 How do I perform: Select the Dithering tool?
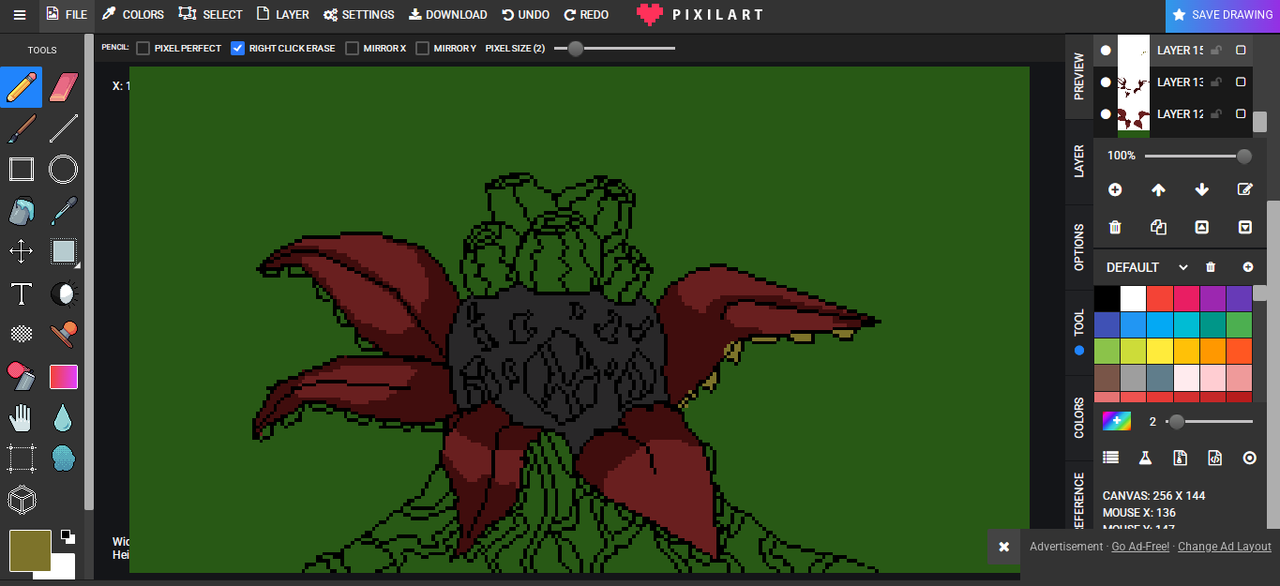(21, 335)
